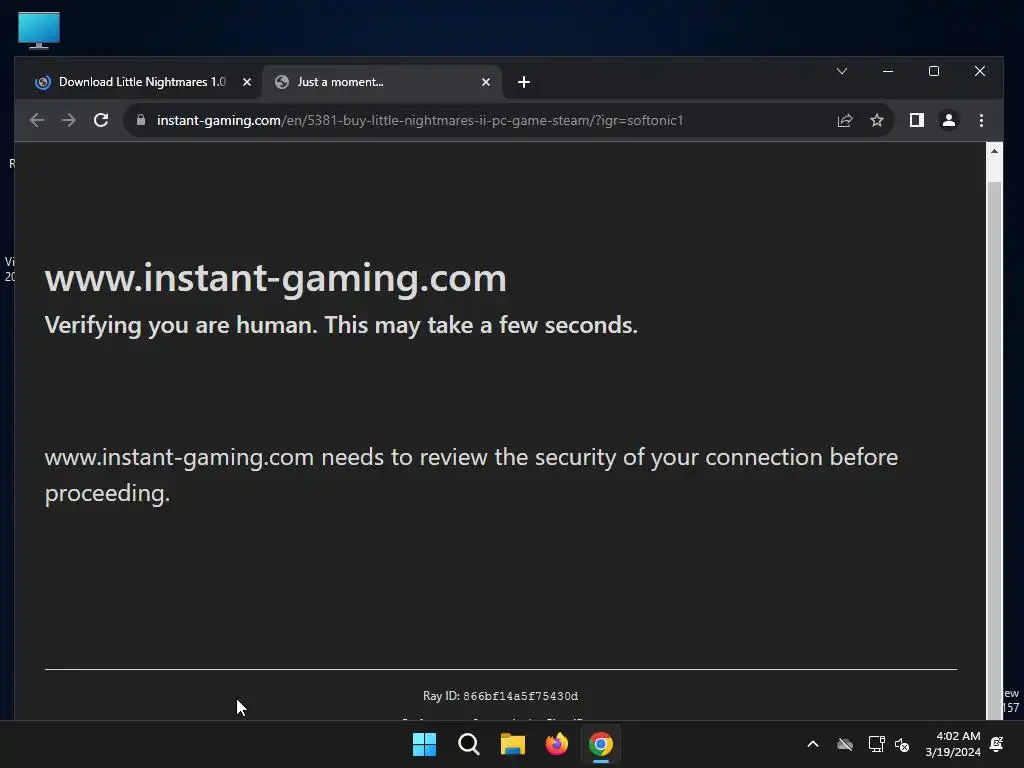Click the address bar URL

(419, 120)
